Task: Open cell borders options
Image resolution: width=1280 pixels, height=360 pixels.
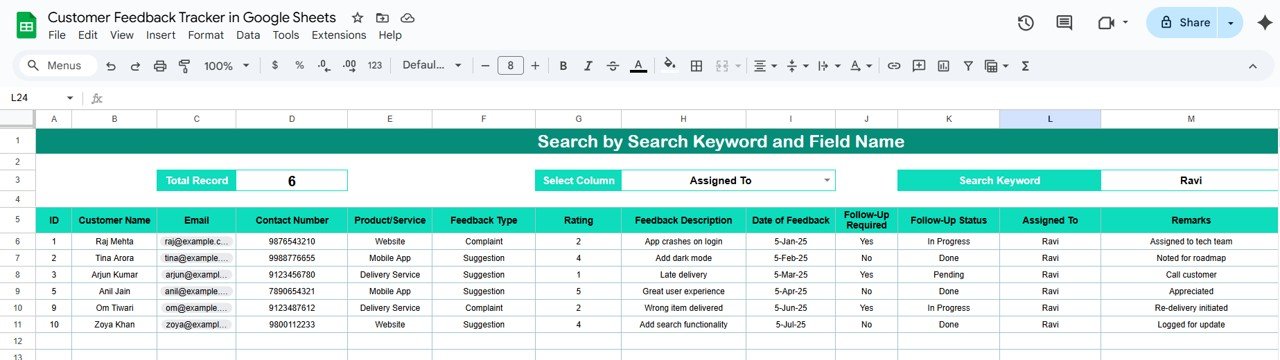Action: pyautogui.click(x=697, y=66)
